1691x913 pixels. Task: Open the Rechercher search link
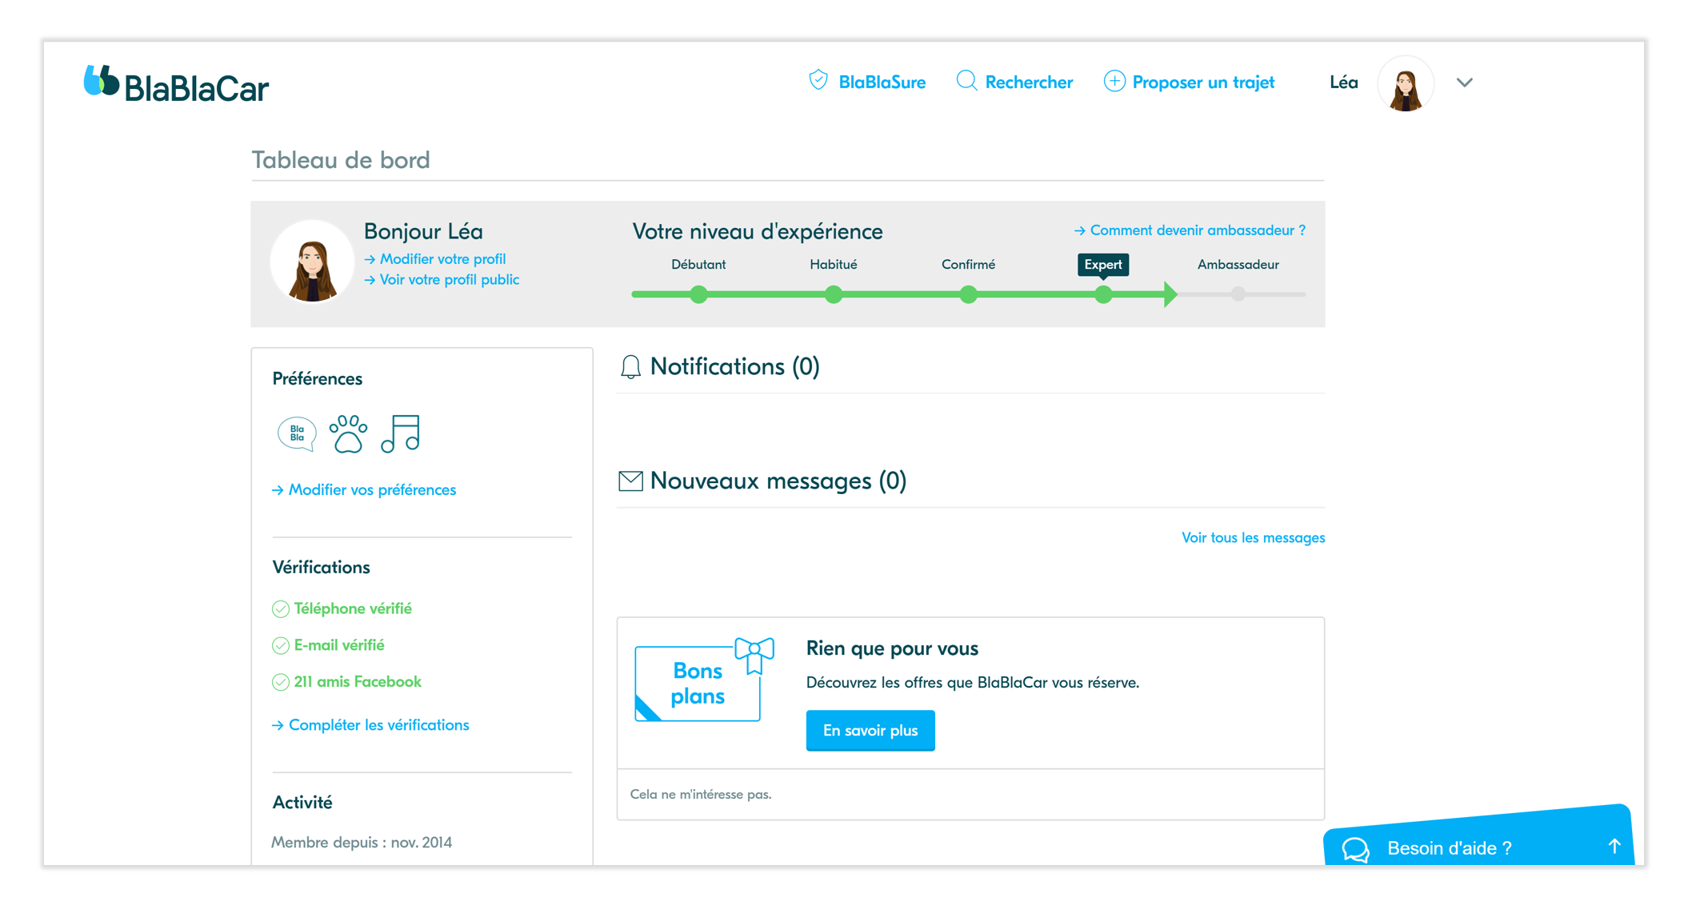tap(1028, 82)
